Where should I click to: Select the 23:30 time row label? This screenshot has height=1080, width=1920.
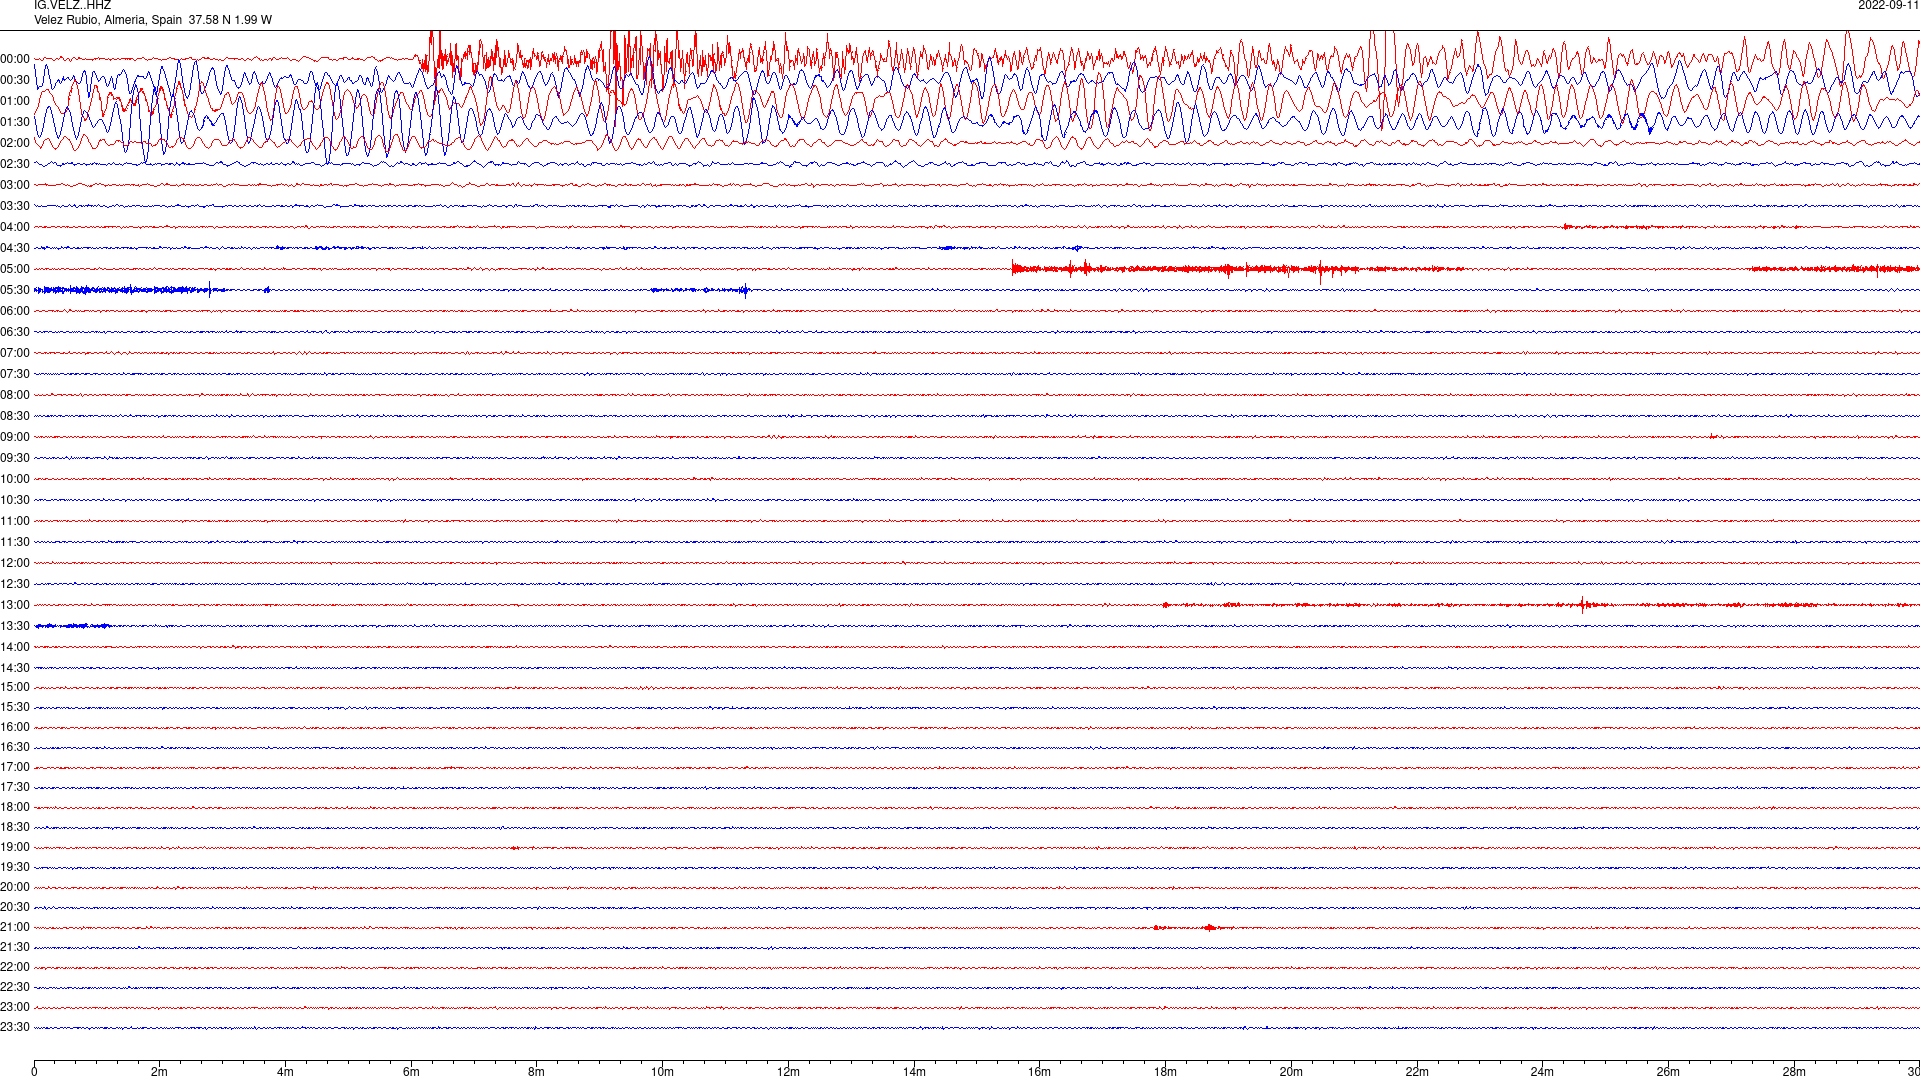[x=15, y=1027]
